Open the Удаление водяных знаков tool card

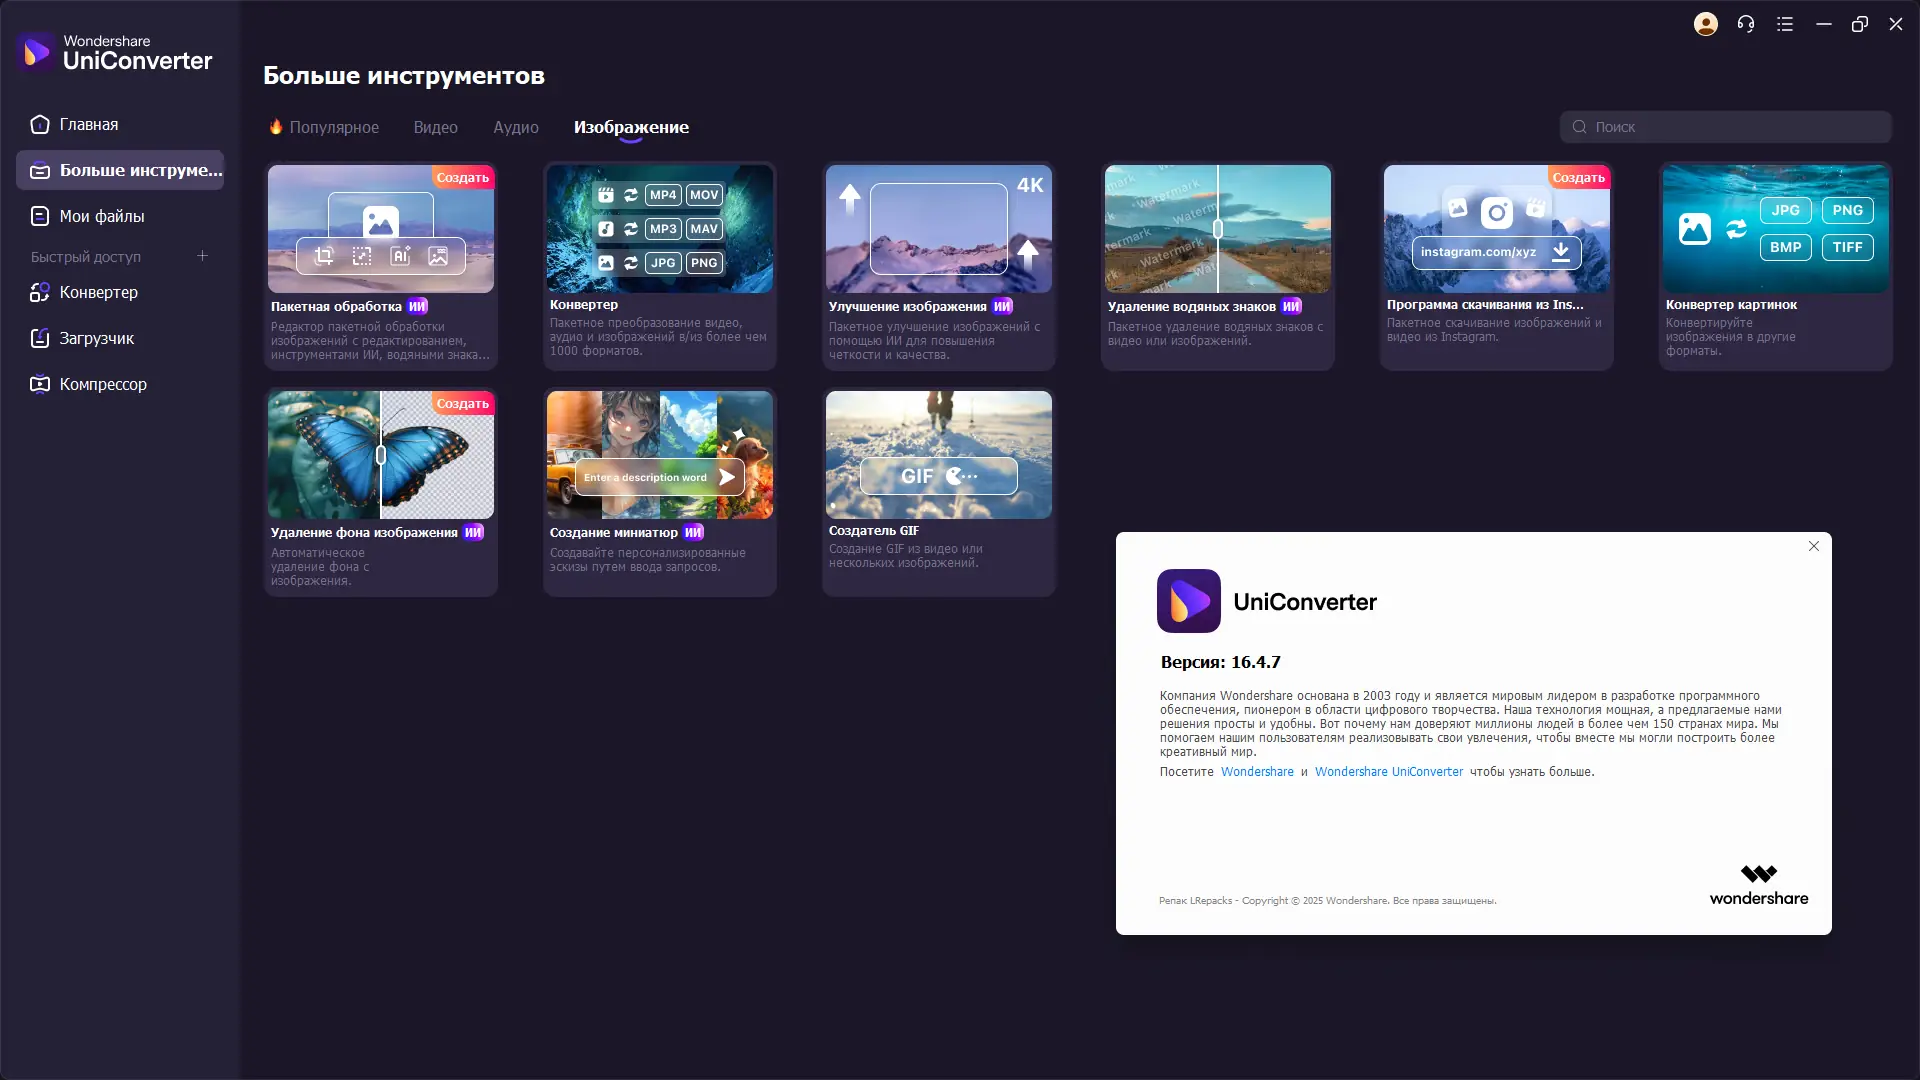tap(1217, 265)
